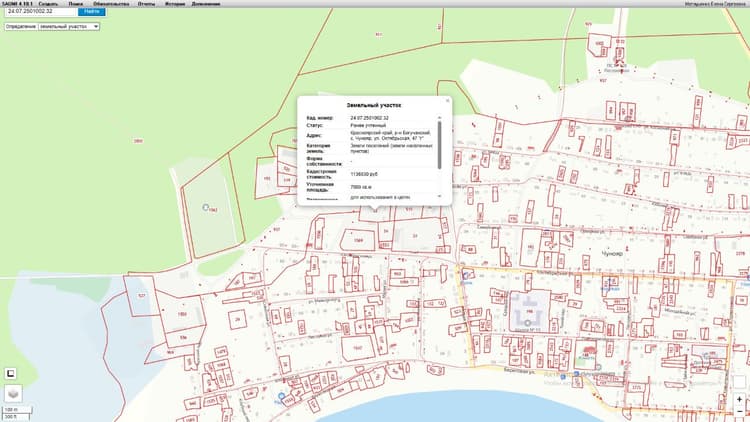Click the popup vertical scrollbar thumb
Screen dimensions: 750x422
tap(439, 145)
